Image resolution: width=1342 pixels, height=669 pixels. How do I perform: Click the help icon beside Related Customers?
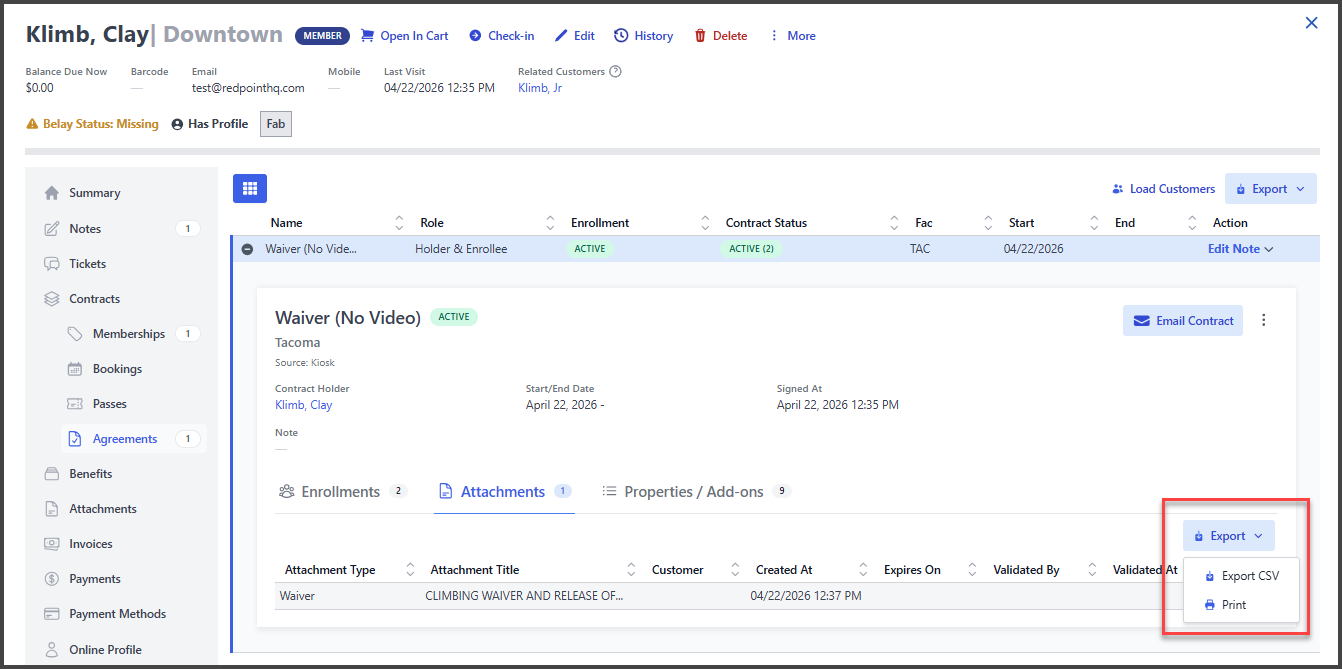point(616,72)
